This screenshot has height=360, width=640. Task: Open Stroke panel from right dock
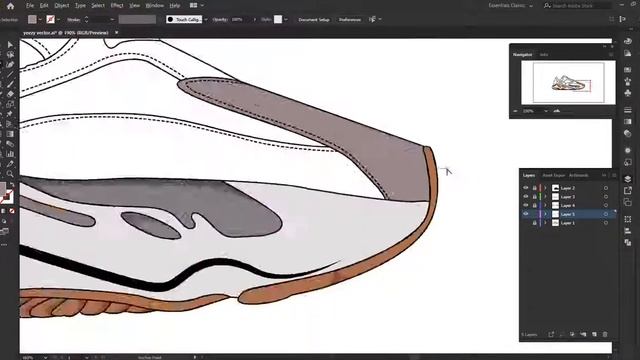click(x=628, y=110)
